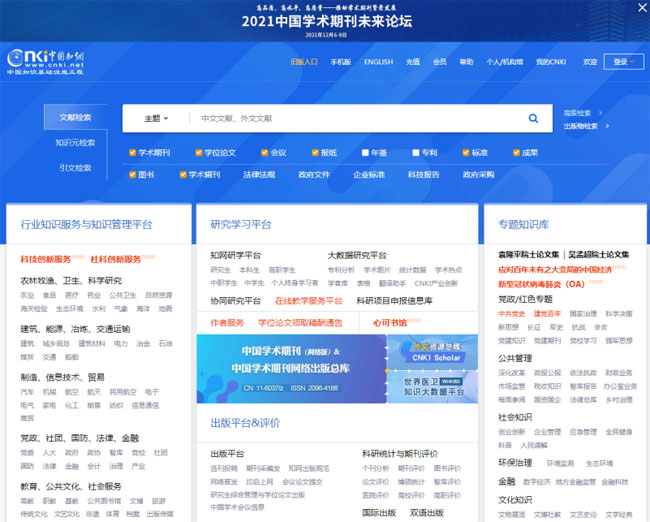Open 吴孟超院士论文集 link
This screenshot has width=650, height=522.
599,254
